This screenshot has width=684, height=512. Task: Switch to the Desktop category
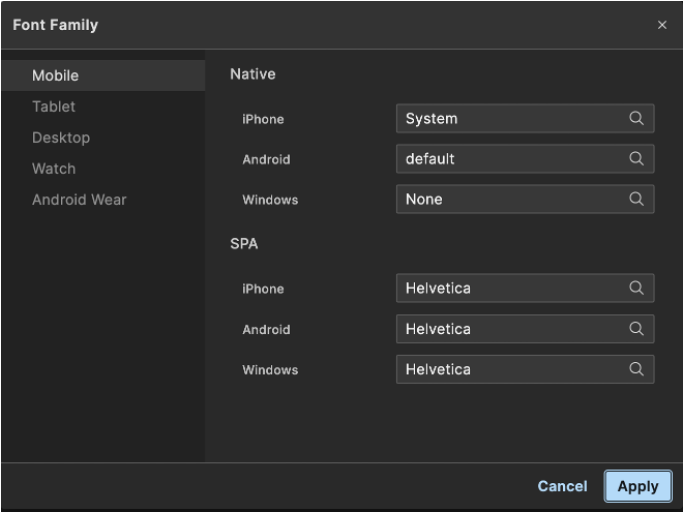pos(61,138)
